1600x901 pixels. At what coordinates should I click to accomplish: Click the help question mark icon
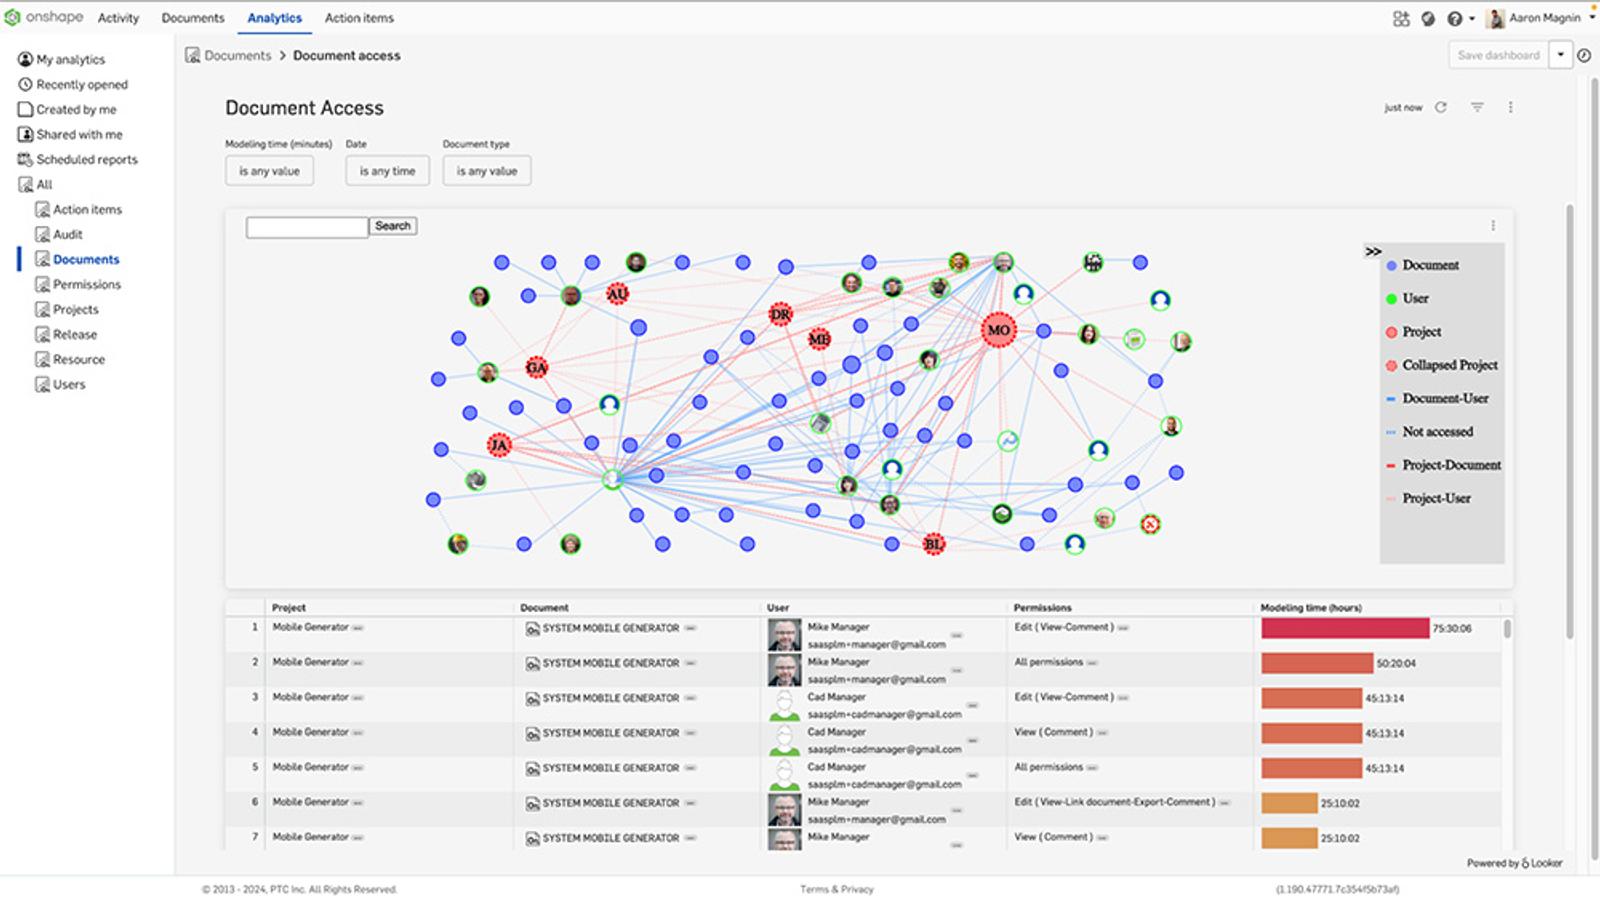coord(1455,18)
